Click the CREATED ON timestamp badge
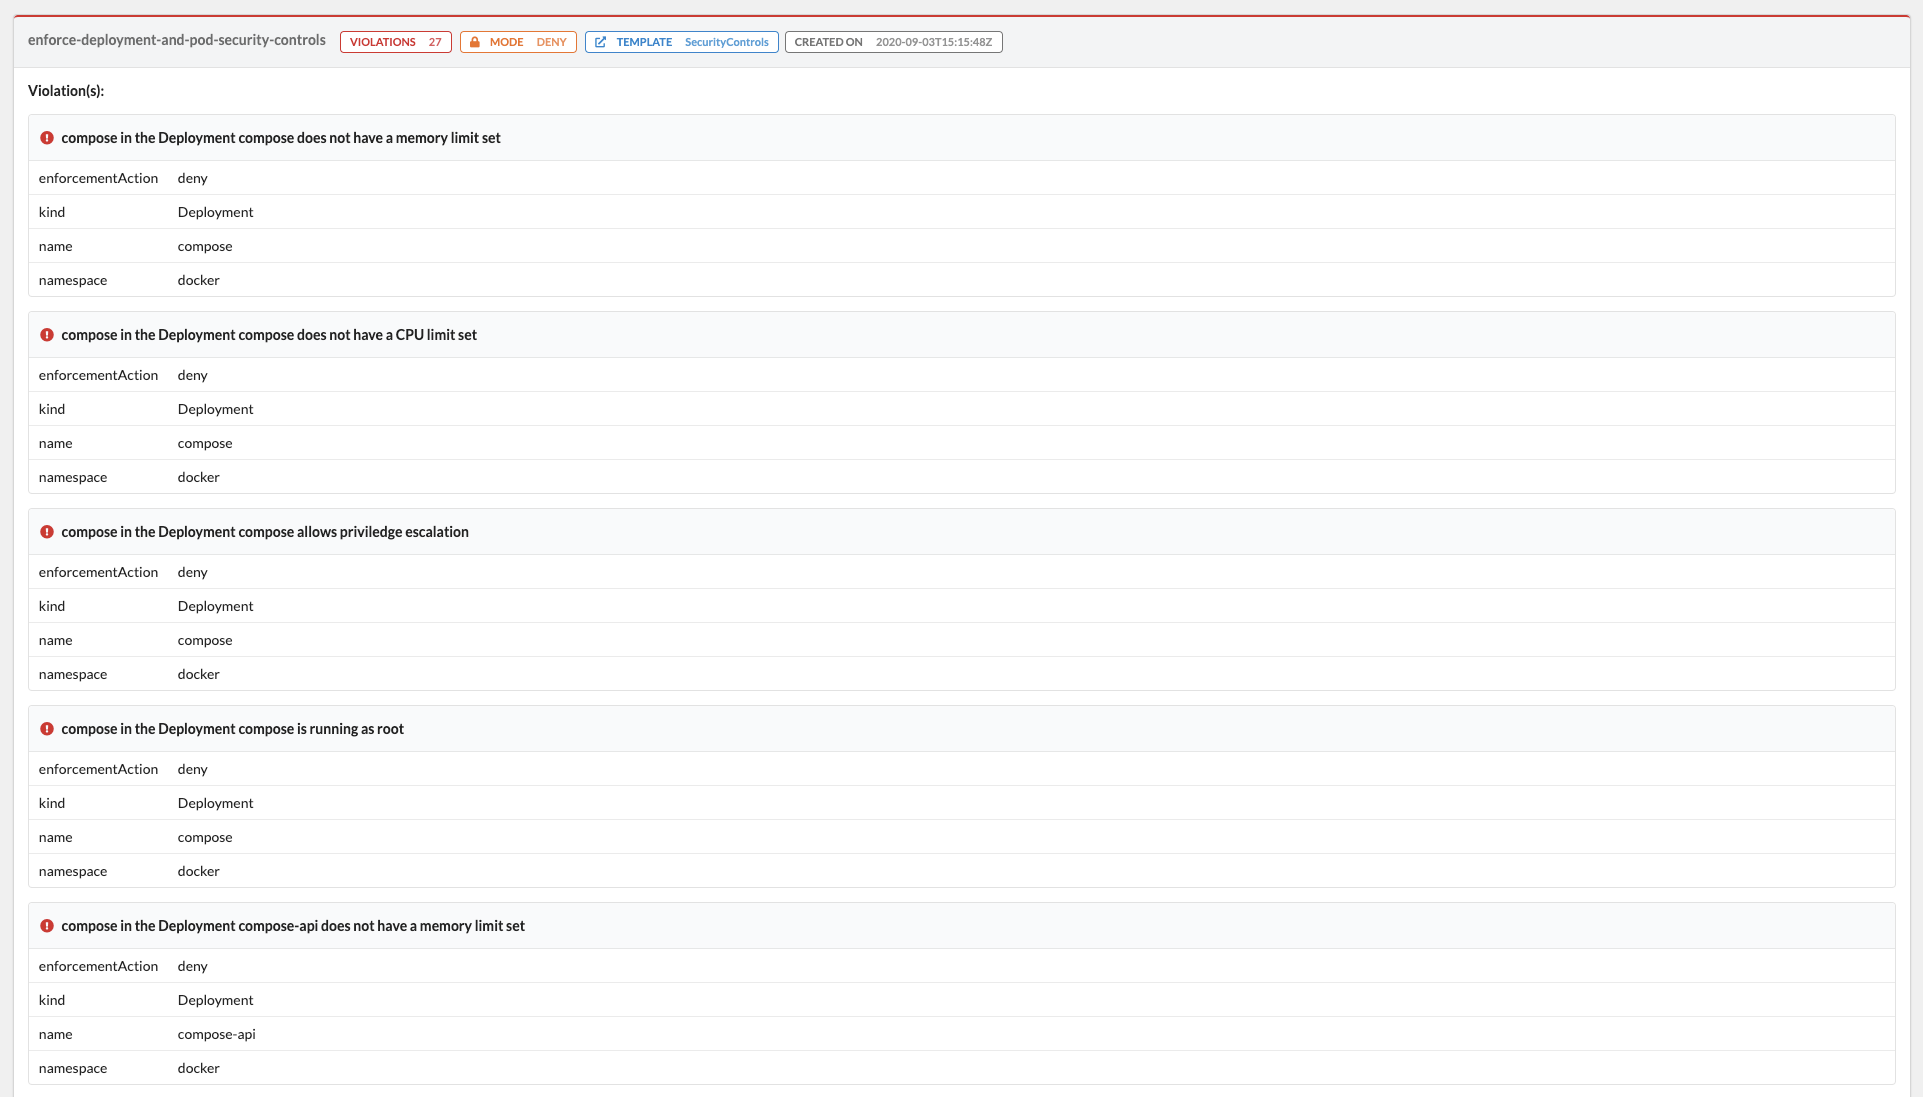The width and height of the screenshot is (1923, 1097). point(893,42)
